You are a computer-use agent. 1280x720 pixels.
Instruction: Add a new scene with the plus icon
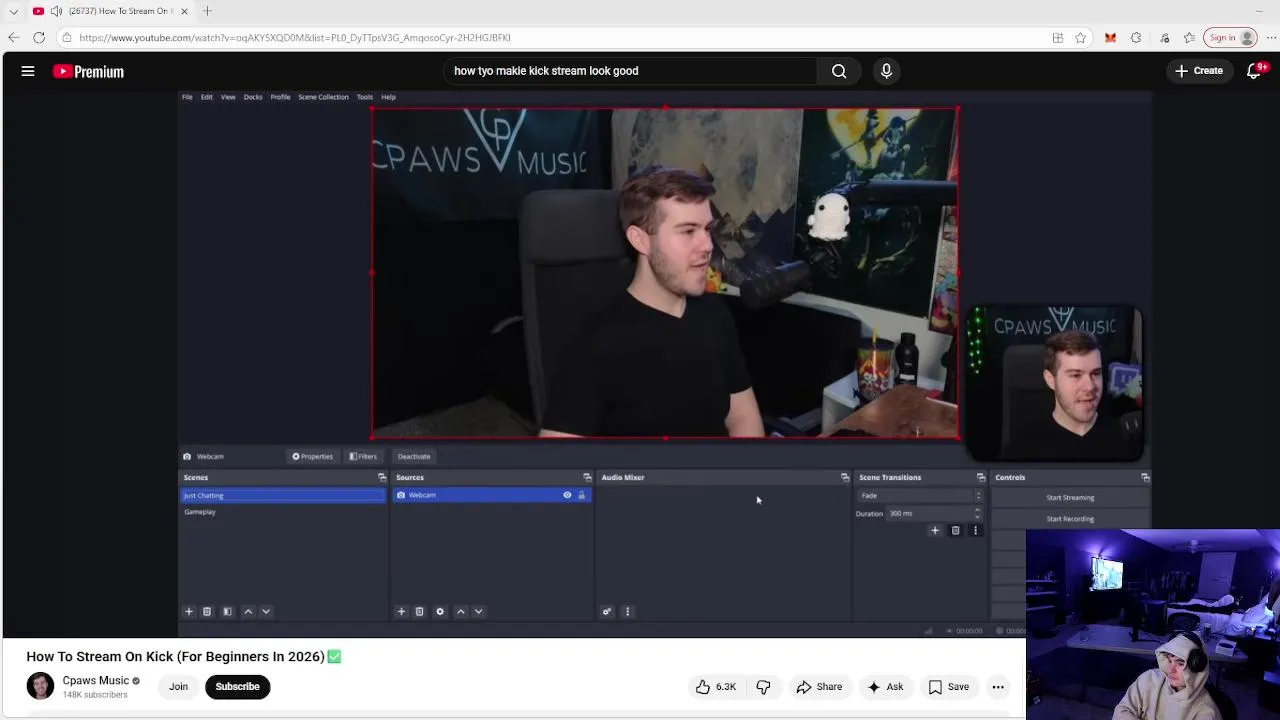(188, 611)
